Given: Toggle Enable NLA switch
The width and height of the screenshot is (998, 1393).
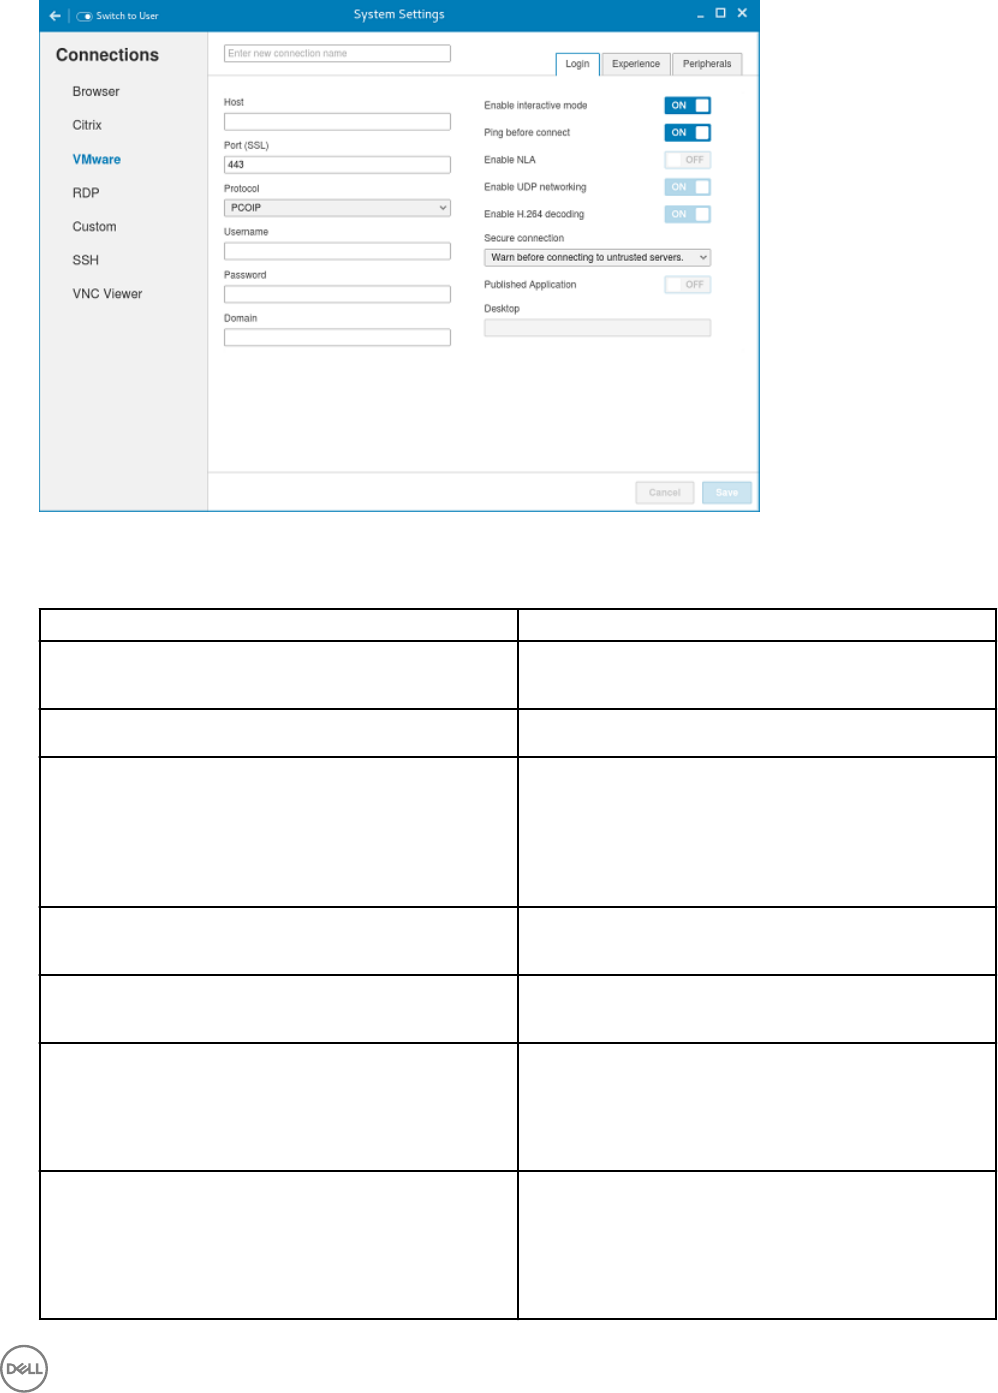Looking at the screenshot, I should (688, 160).
